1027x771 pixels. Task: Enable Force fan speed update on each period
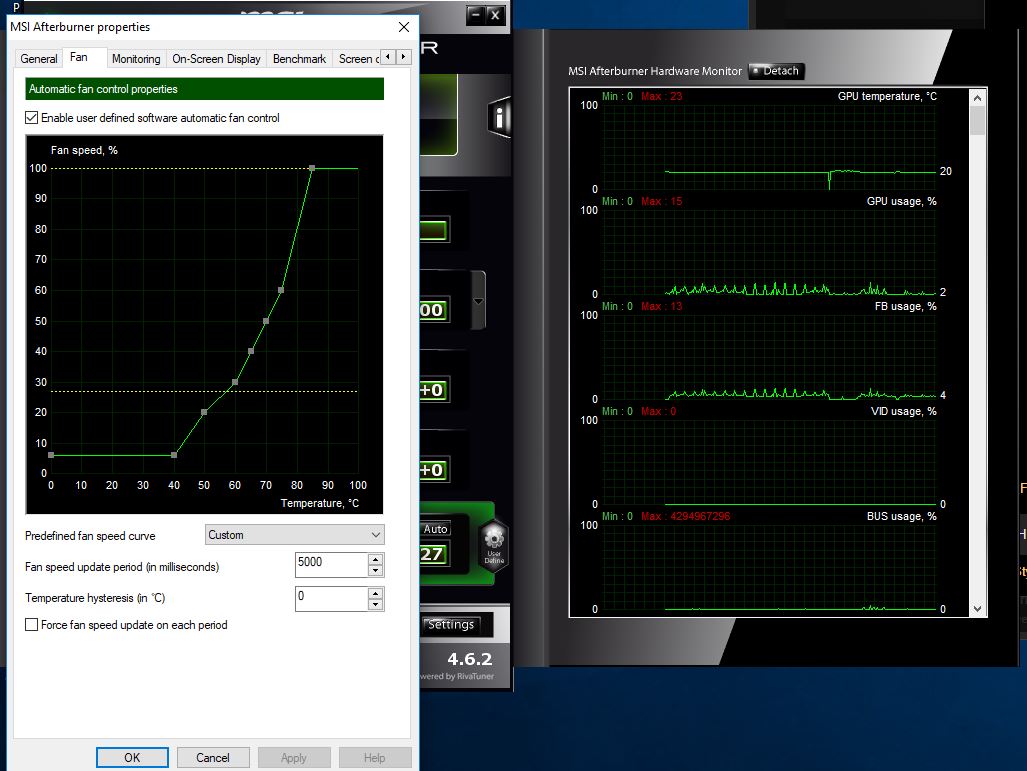(32, 625)
